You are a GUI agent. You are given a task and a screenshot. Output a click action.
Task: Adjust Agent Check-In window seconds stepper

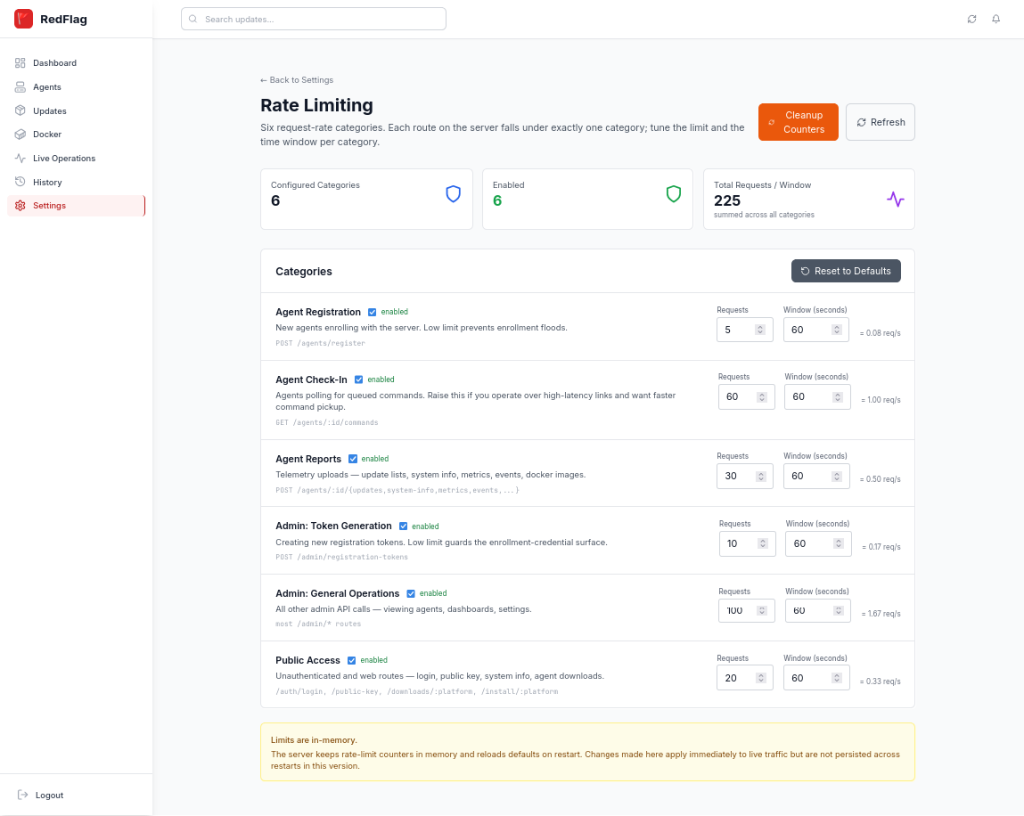[838, 397]
